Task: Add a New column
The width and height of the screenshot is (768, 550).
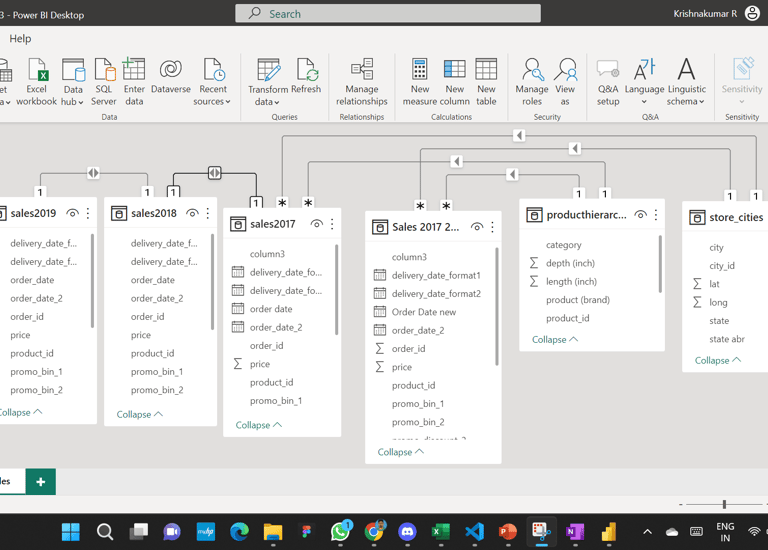Action: click(455, 81)
